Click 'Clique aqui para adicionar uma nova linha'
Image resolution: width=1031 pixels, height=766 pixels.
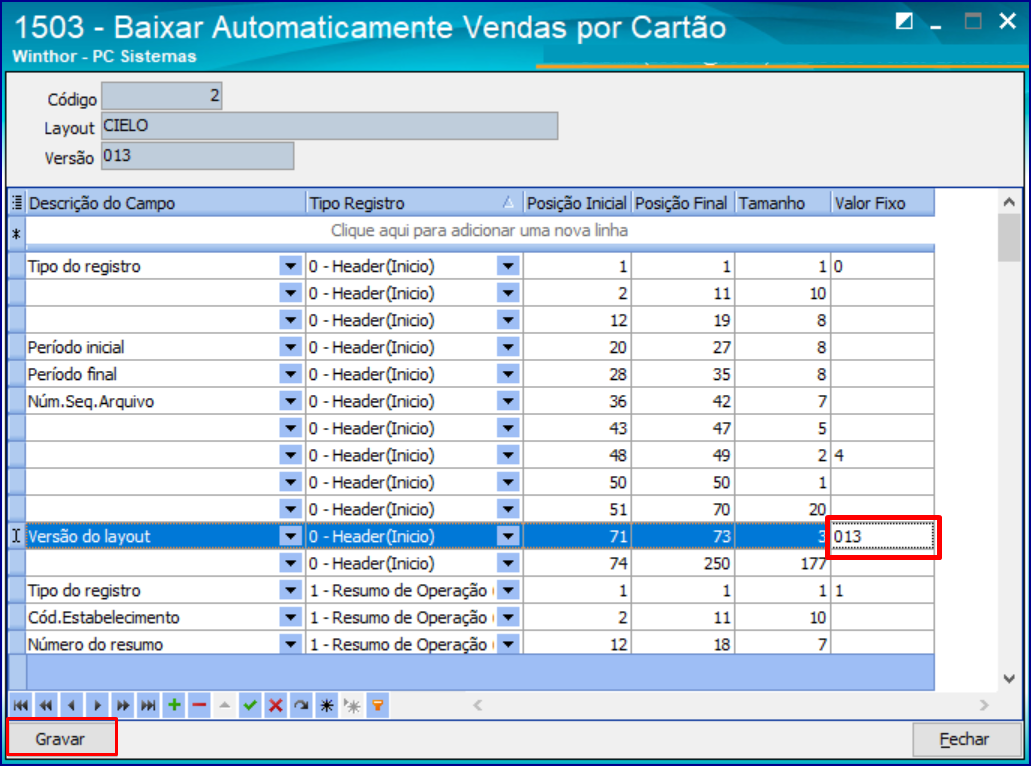tap(479, 230)
